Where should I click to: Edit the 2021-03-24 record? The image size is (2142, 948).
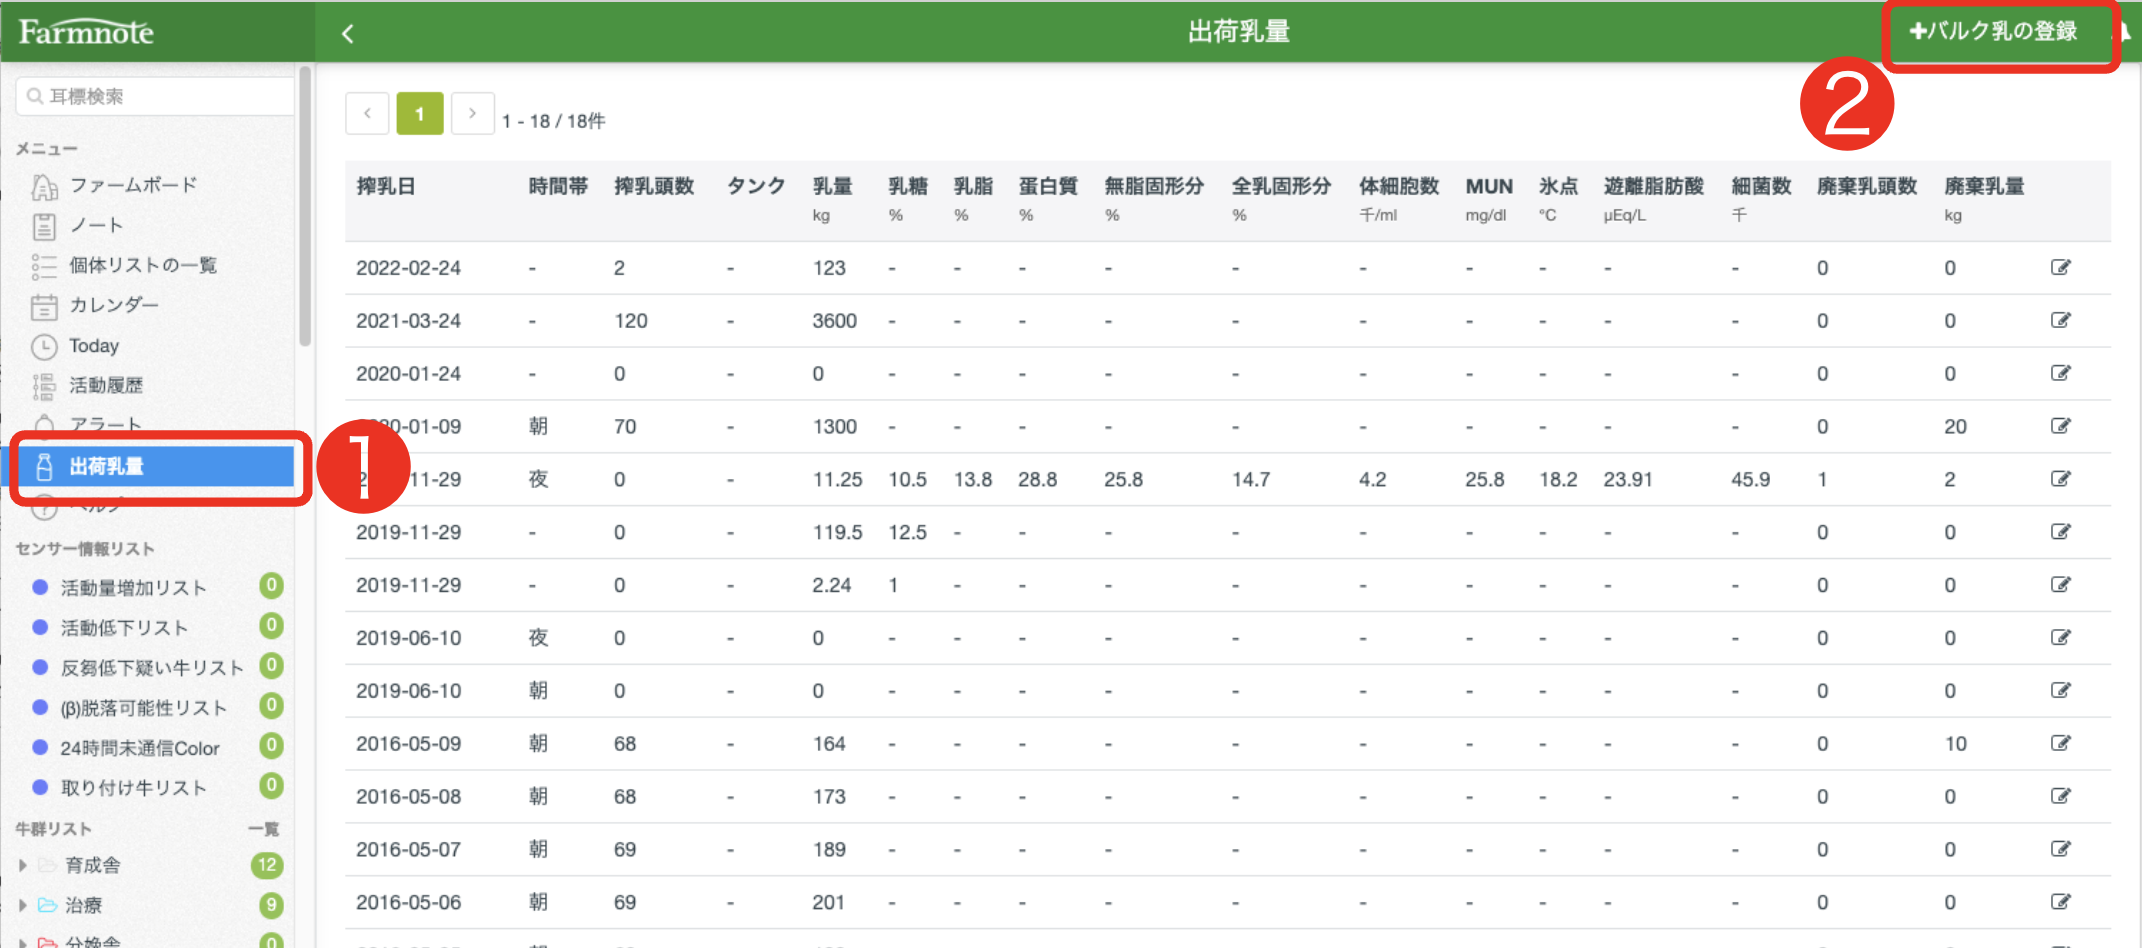(x=2060, y=320)
